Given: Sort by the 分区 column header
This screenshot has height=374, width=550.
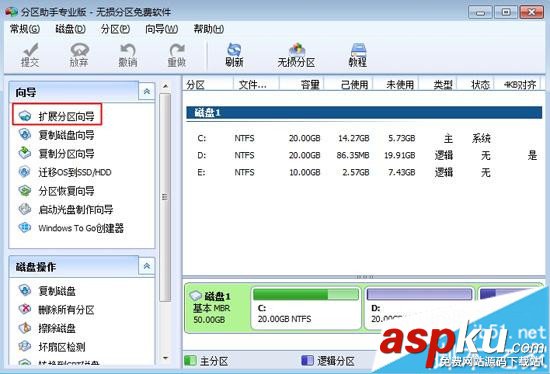Looking at the screenshot, I should 208,85.
